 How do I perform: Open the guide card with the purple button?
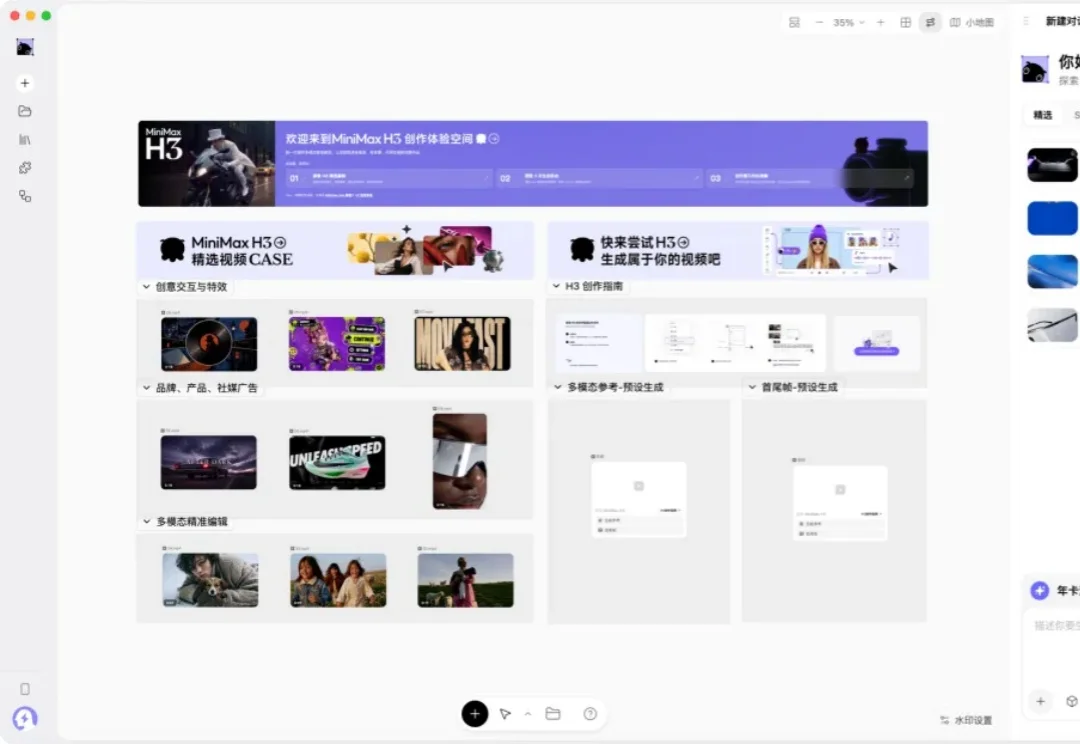pyautogui.click(x=877, y=343)
